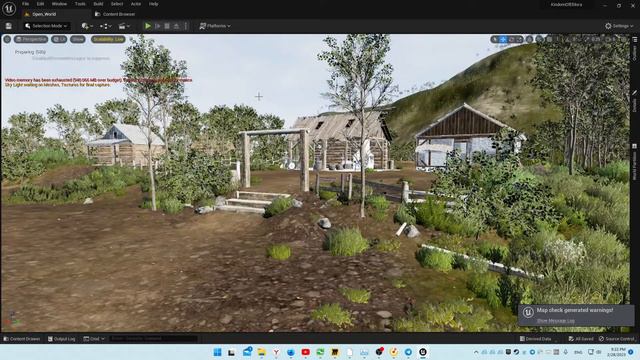Open the Content Drawer
This screenshot has width=640, height=360.
(x=22, y=339)
